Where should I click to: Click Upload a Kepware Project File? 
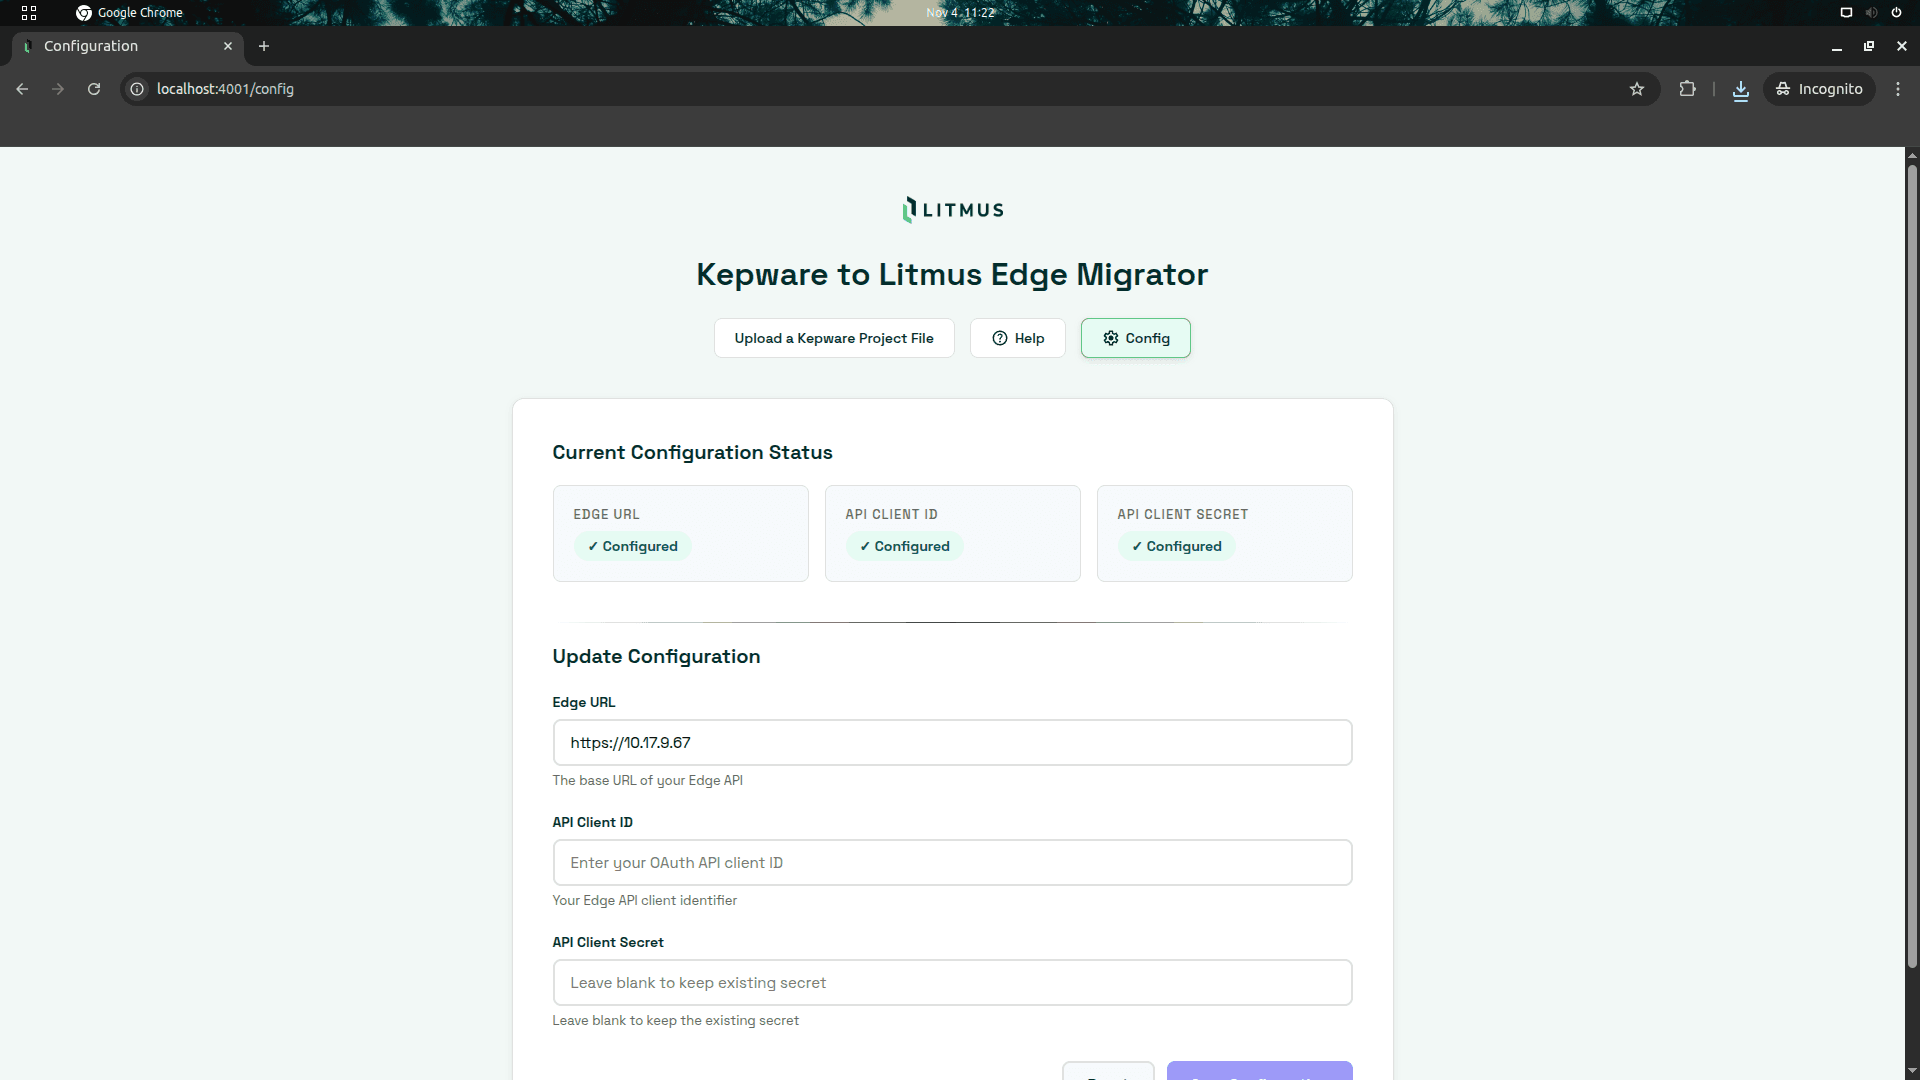834,338
